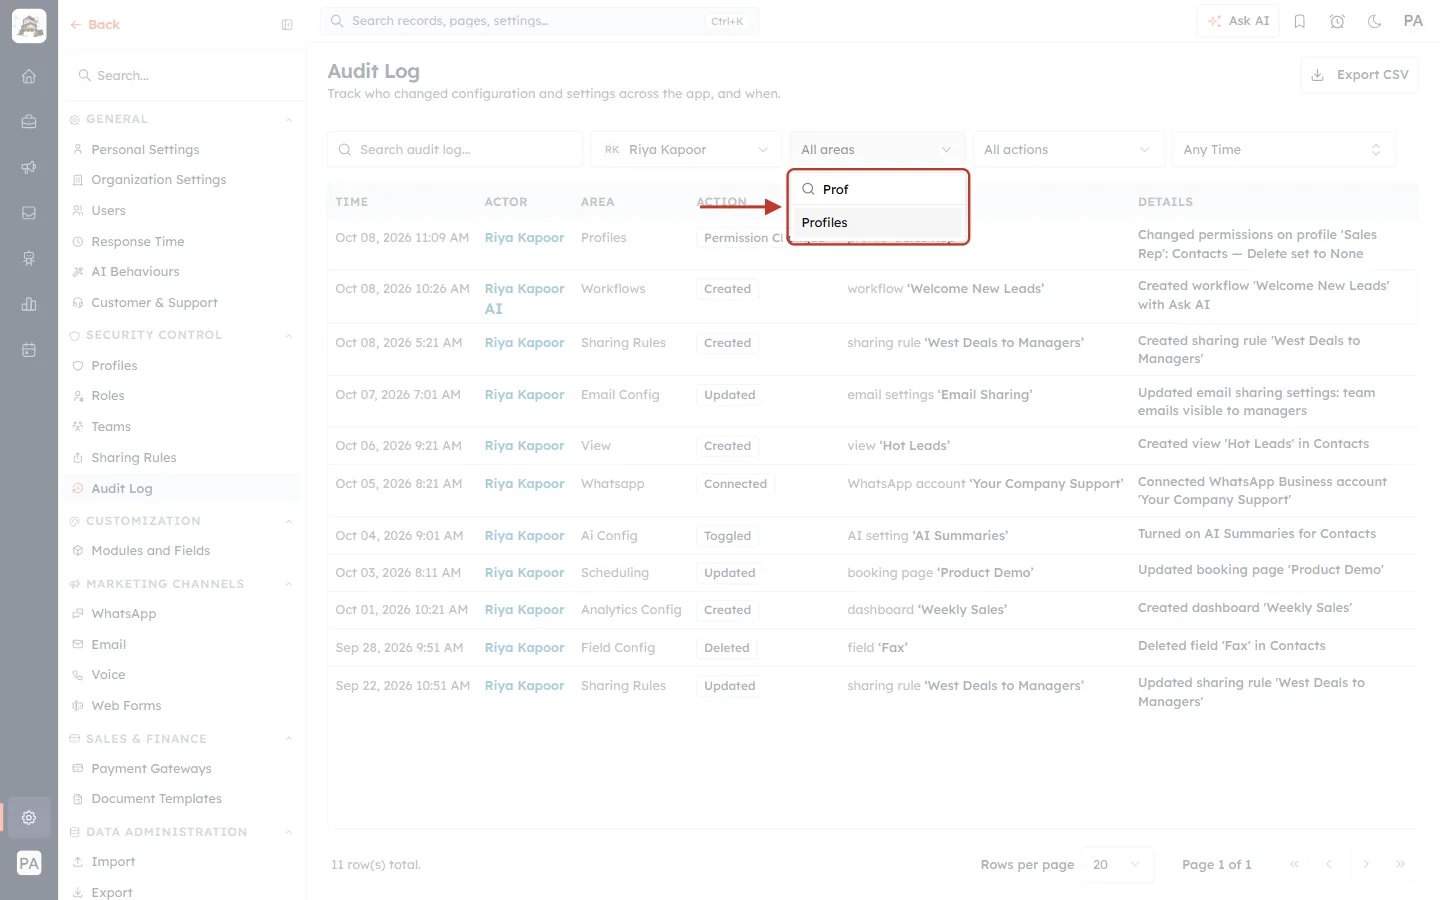Open Document Templates in sidebar
The image size is (1440, 900).
156,799
